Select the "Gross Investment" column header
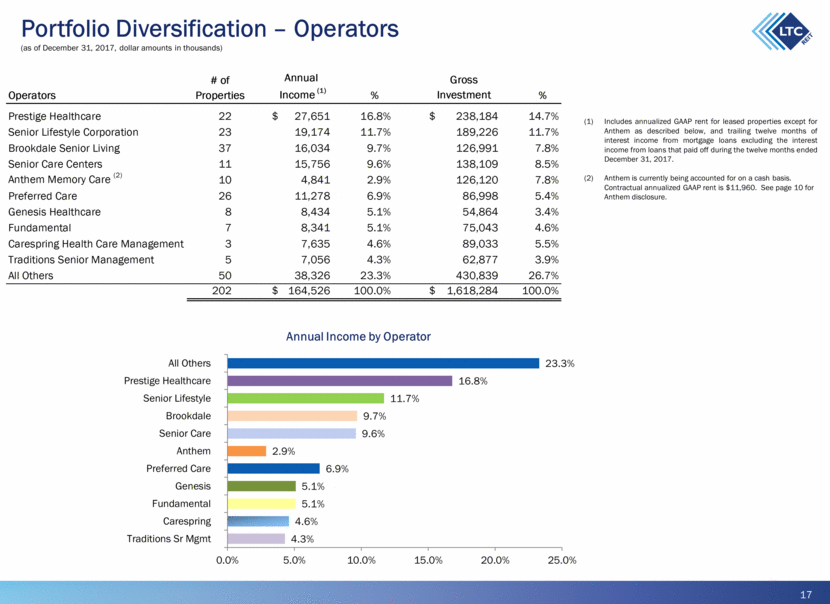830x604 pixels. coord(464,87)
